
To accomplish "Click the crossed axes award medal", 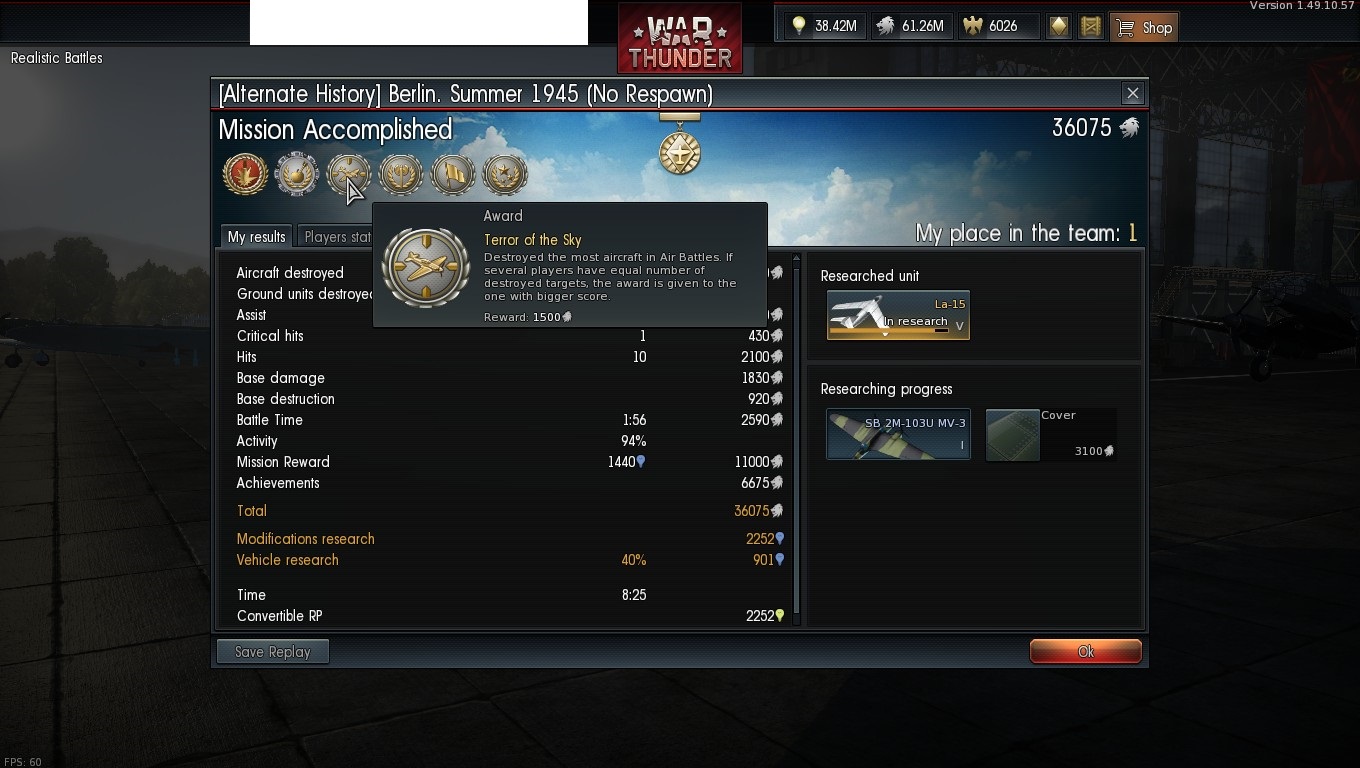I will point(401,174).
